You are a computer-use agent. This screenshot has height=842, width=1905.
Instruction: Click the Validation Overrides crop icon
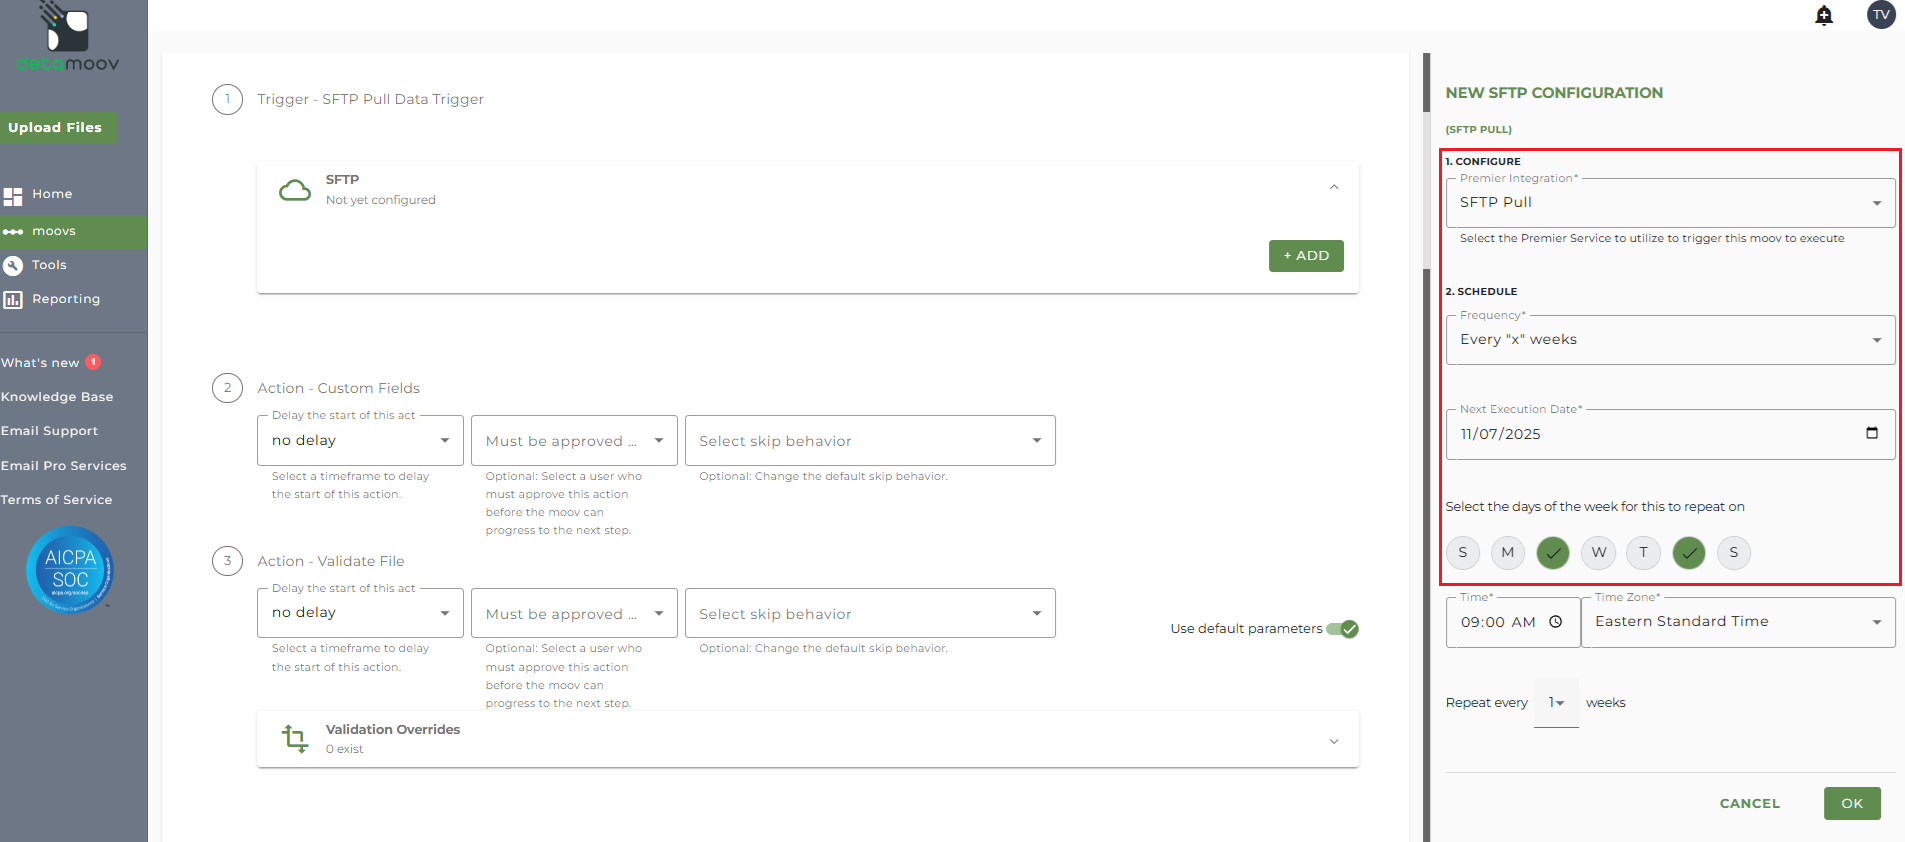[295, 739]
